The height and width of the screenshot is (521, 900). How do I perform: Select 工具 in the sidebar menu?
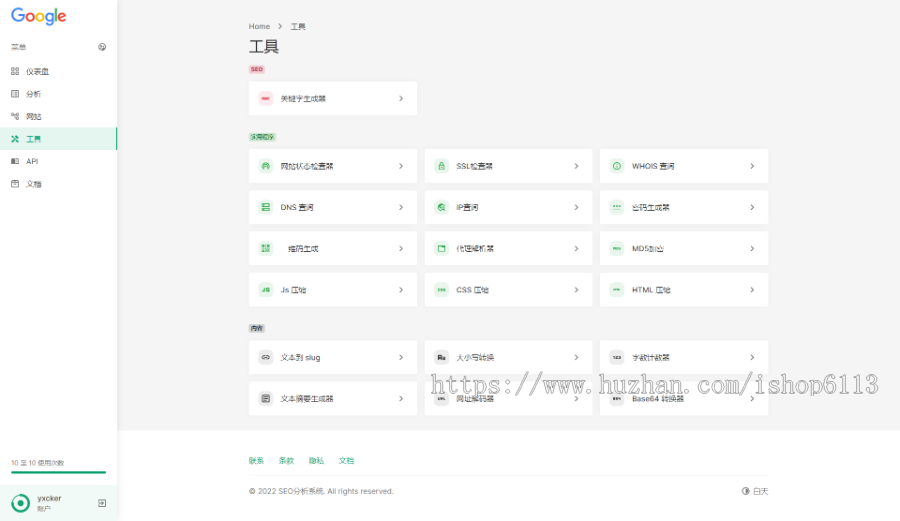click(59, 139)
